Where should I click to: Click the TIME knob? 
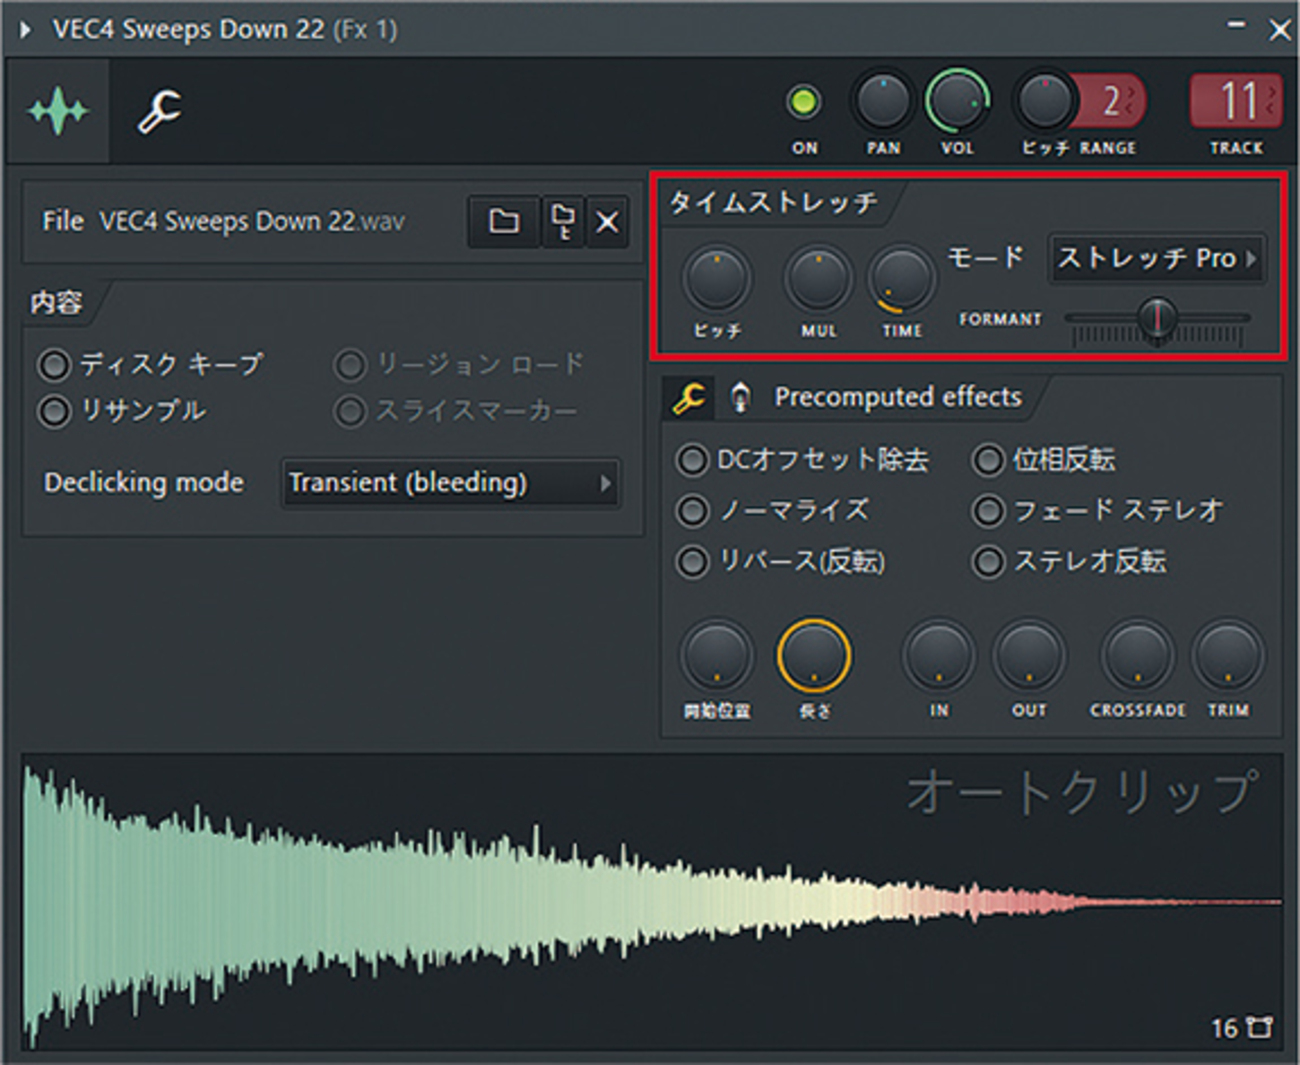click(x=902, y=279)
